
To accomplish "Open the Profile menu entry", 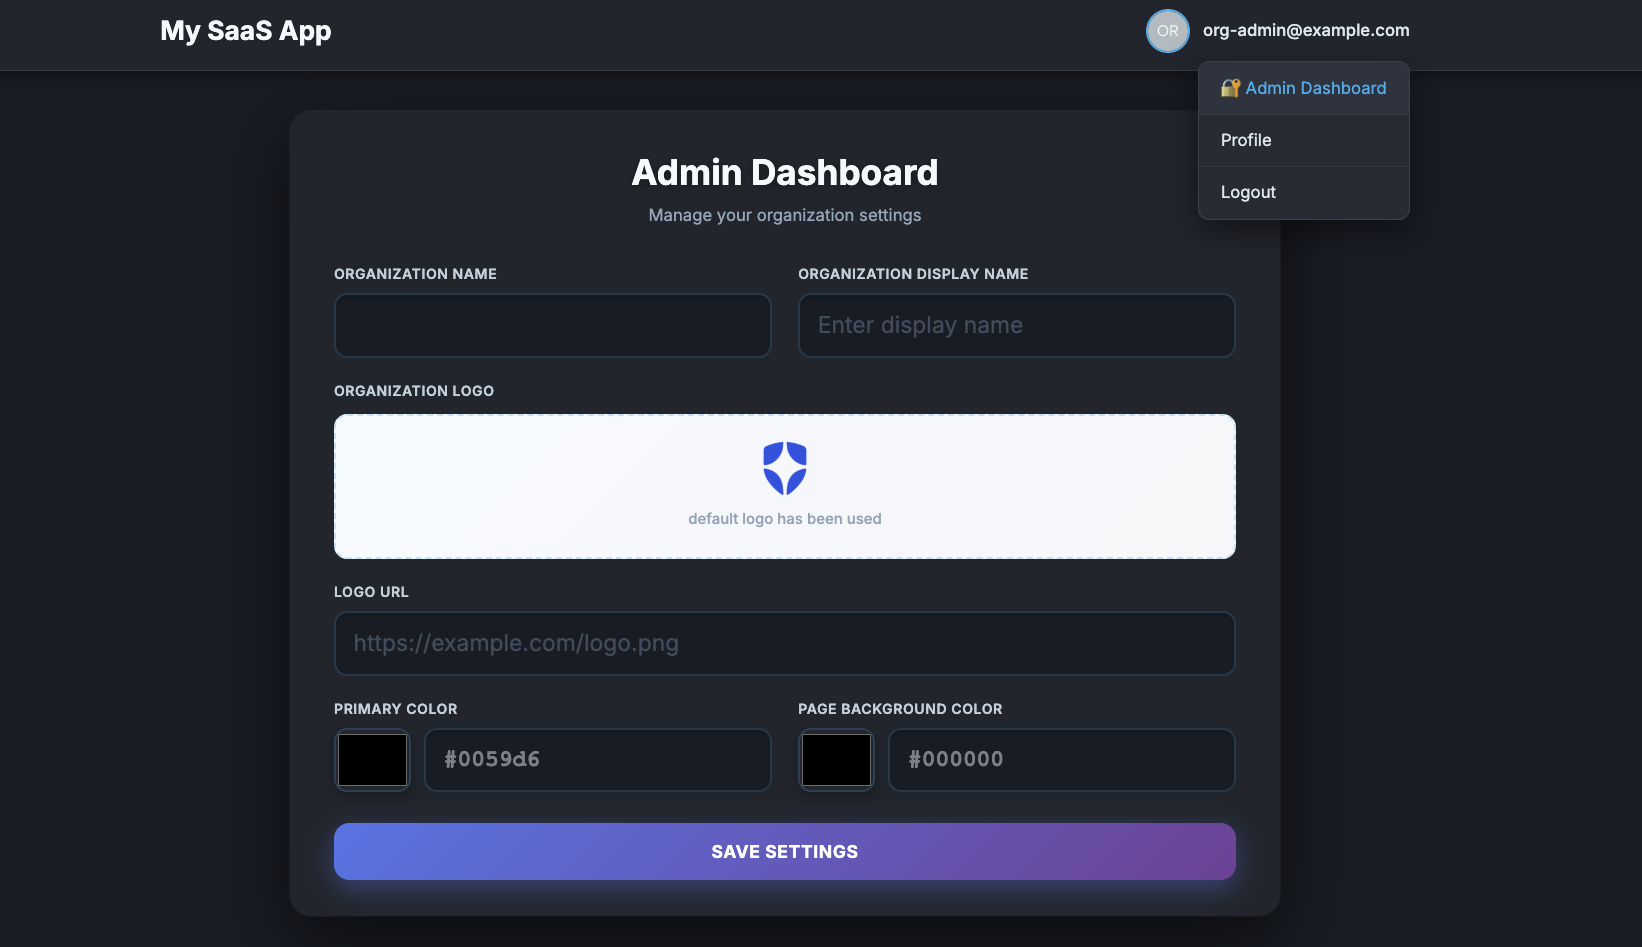I will [1245, 140].
